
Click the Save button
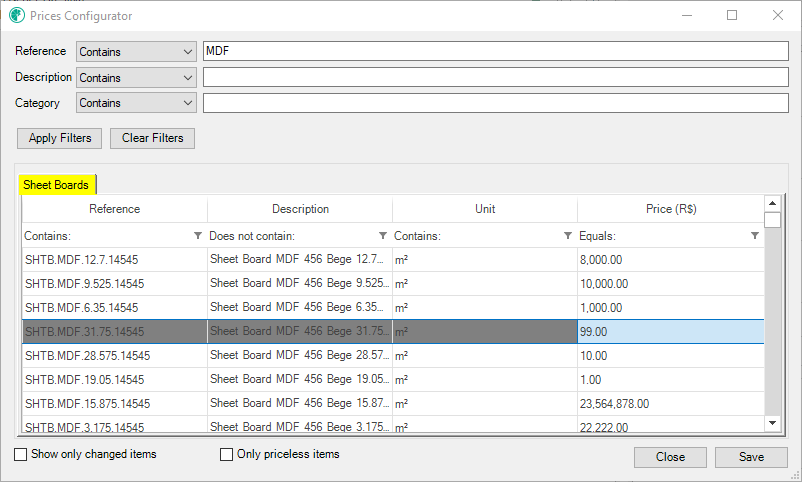(x=751, y=457)
